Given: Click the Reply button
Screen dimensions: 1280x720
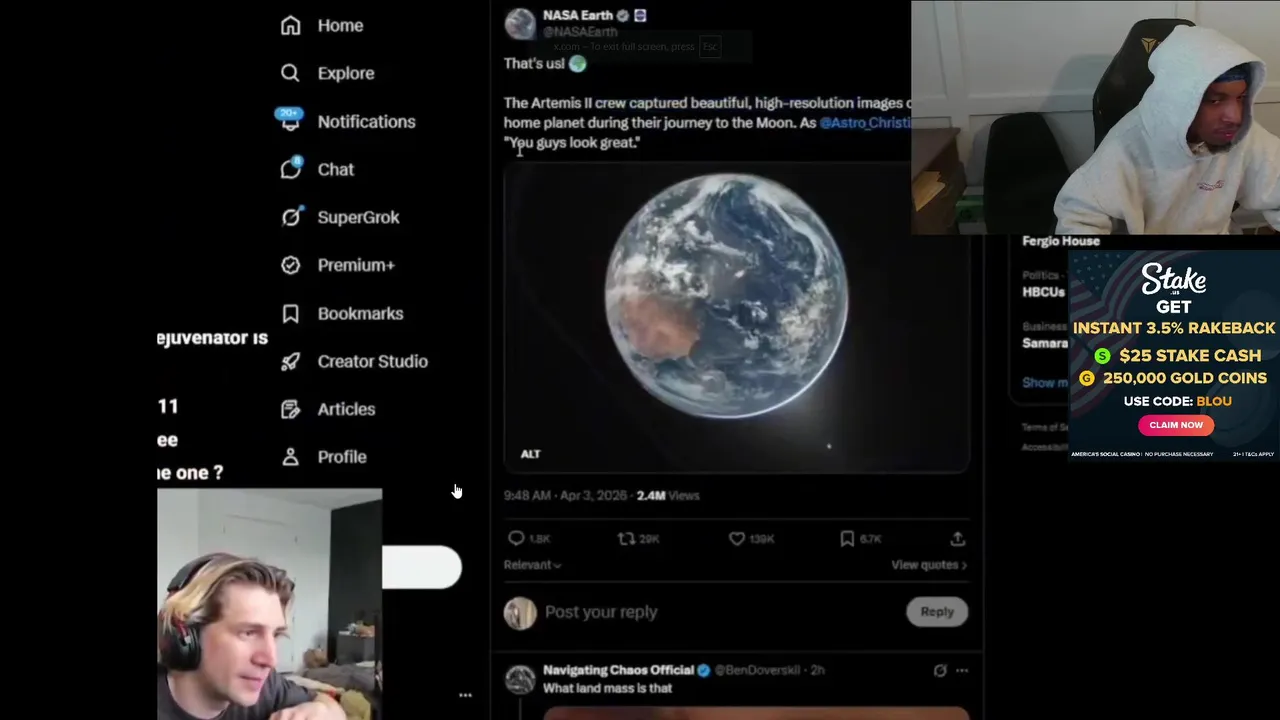Looking at the screenshot, I should point(937,611).
